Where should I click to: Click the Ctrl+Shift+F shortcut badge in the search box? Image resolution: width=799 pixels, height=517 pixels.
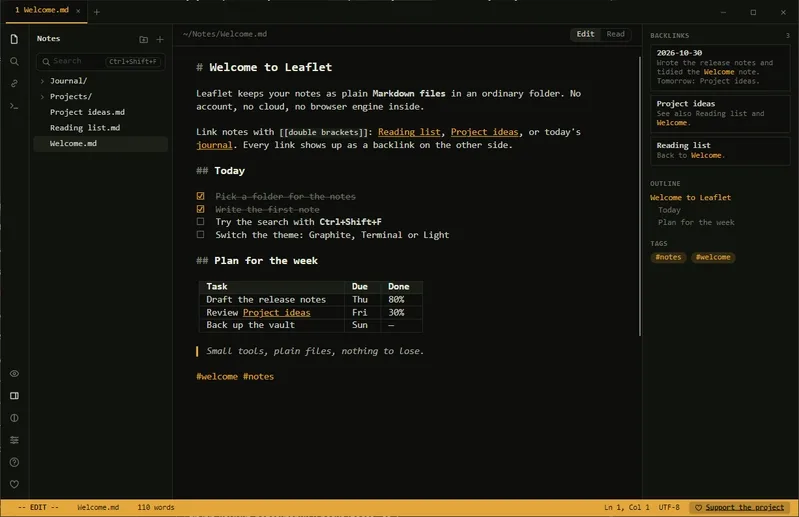133,62
